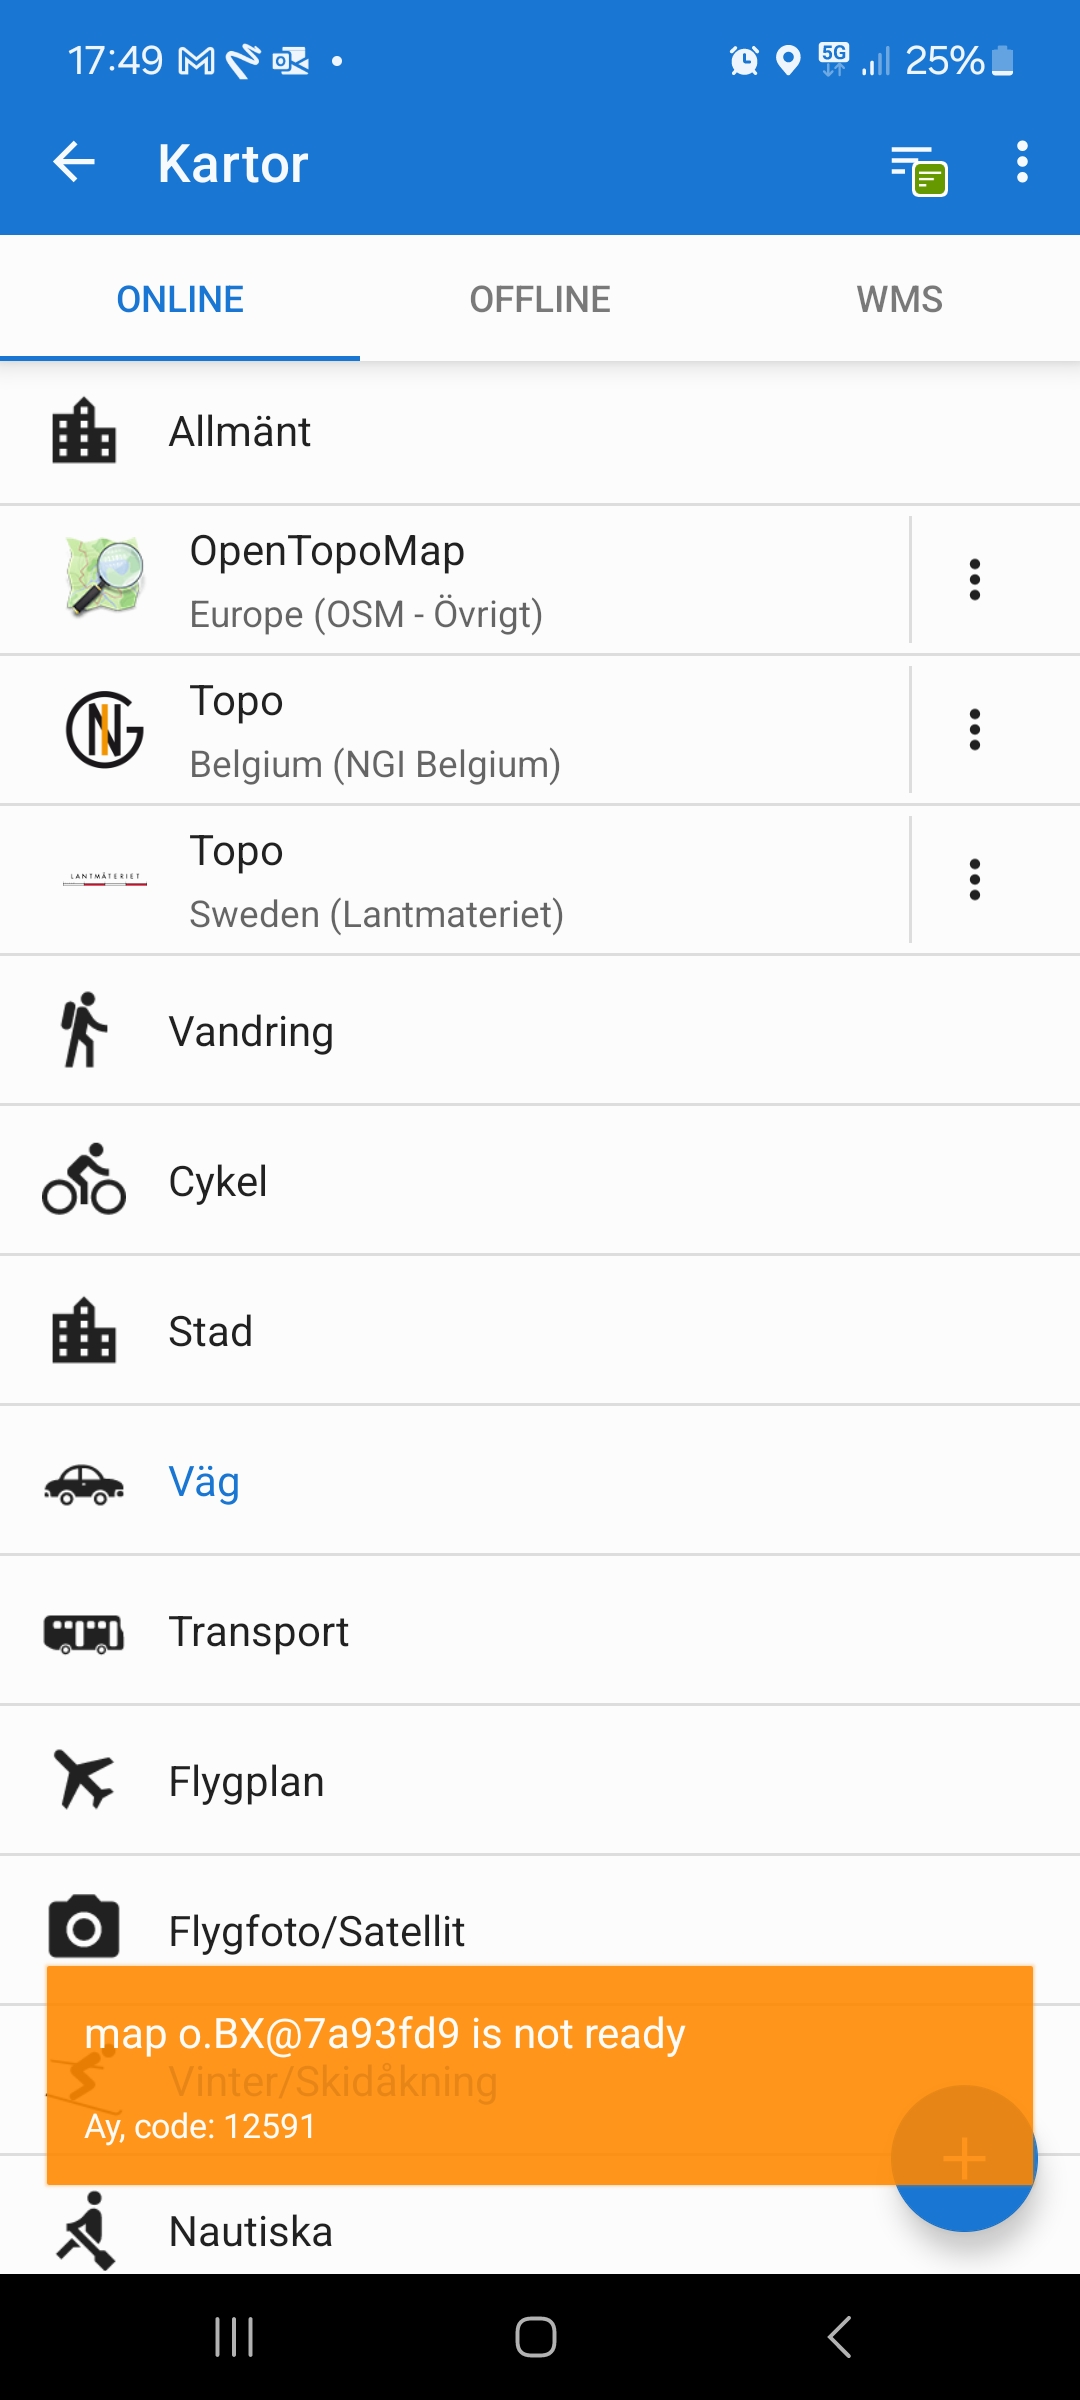Expand the Vandring category
1080x2400 pixels.
[540, 1032]
